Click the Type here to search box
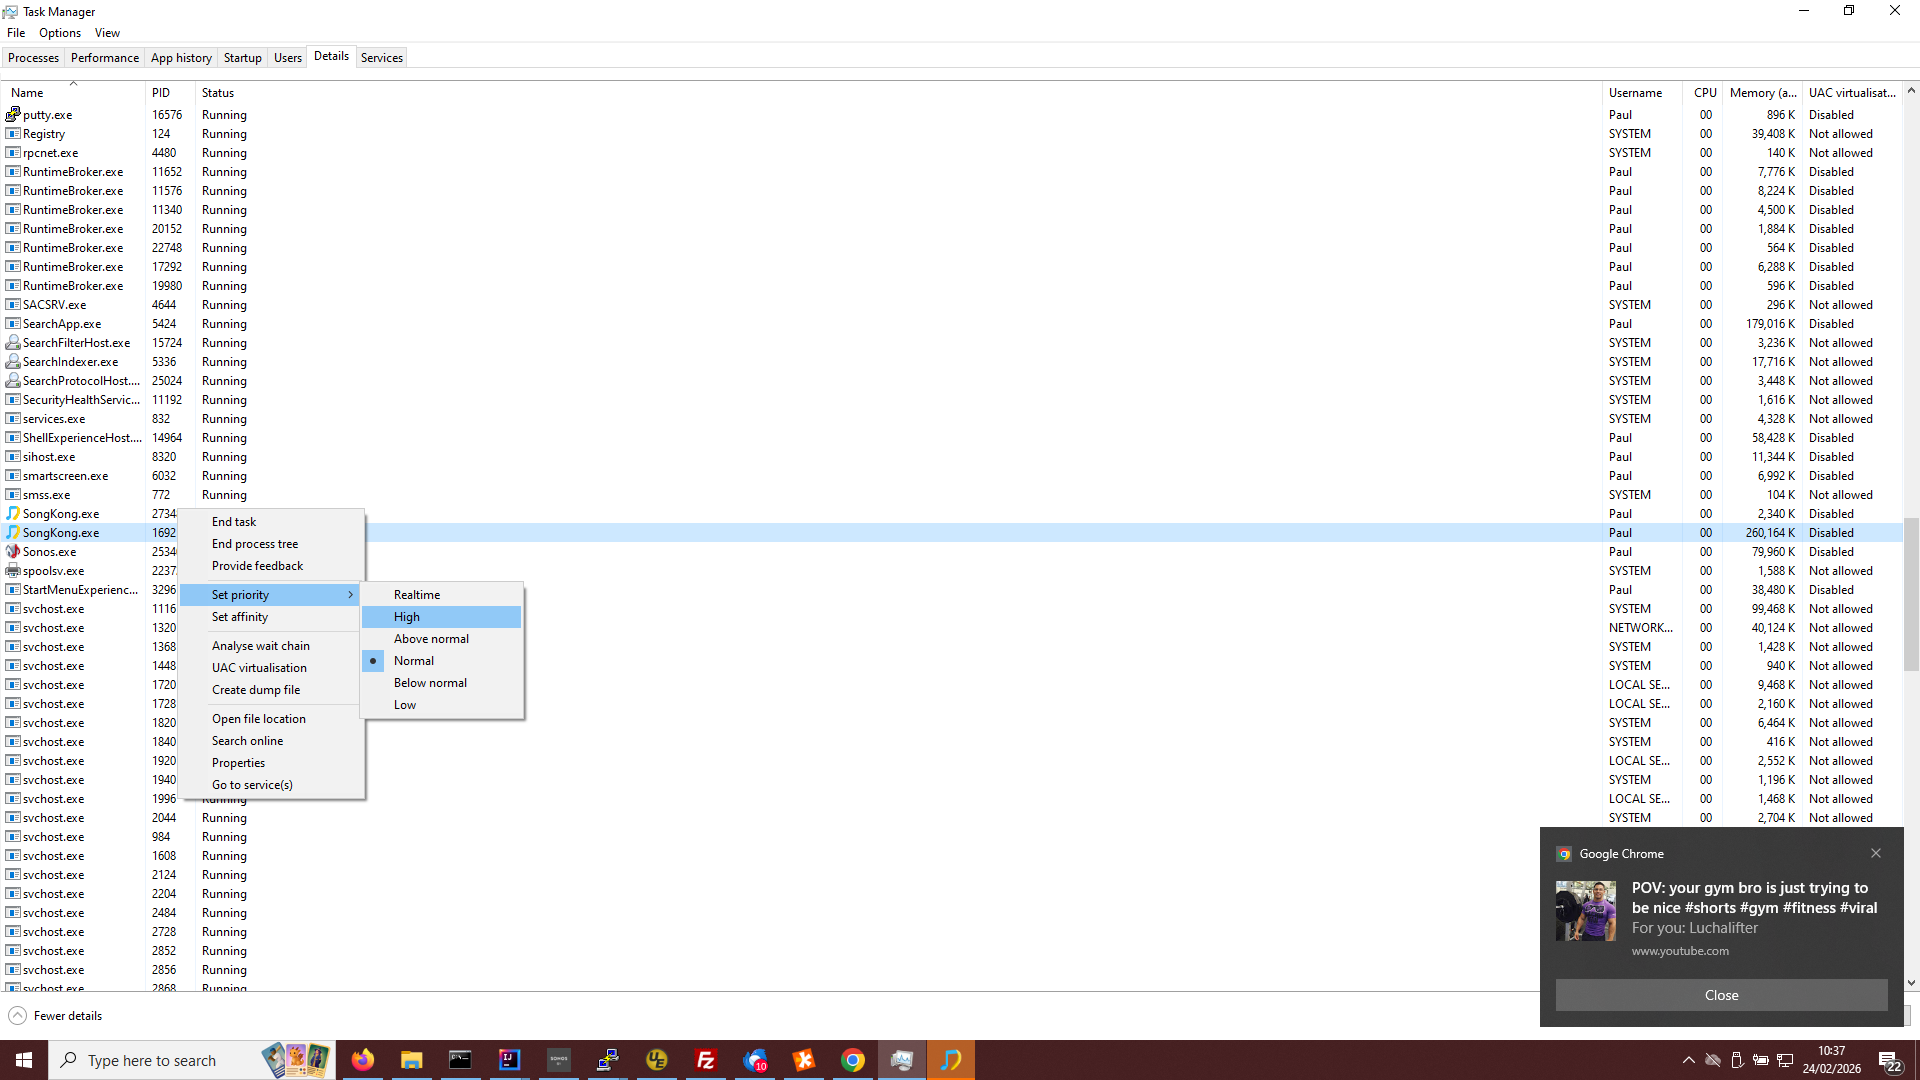The height and width of the screenshot is (1080, 1920). [152, 1061]
